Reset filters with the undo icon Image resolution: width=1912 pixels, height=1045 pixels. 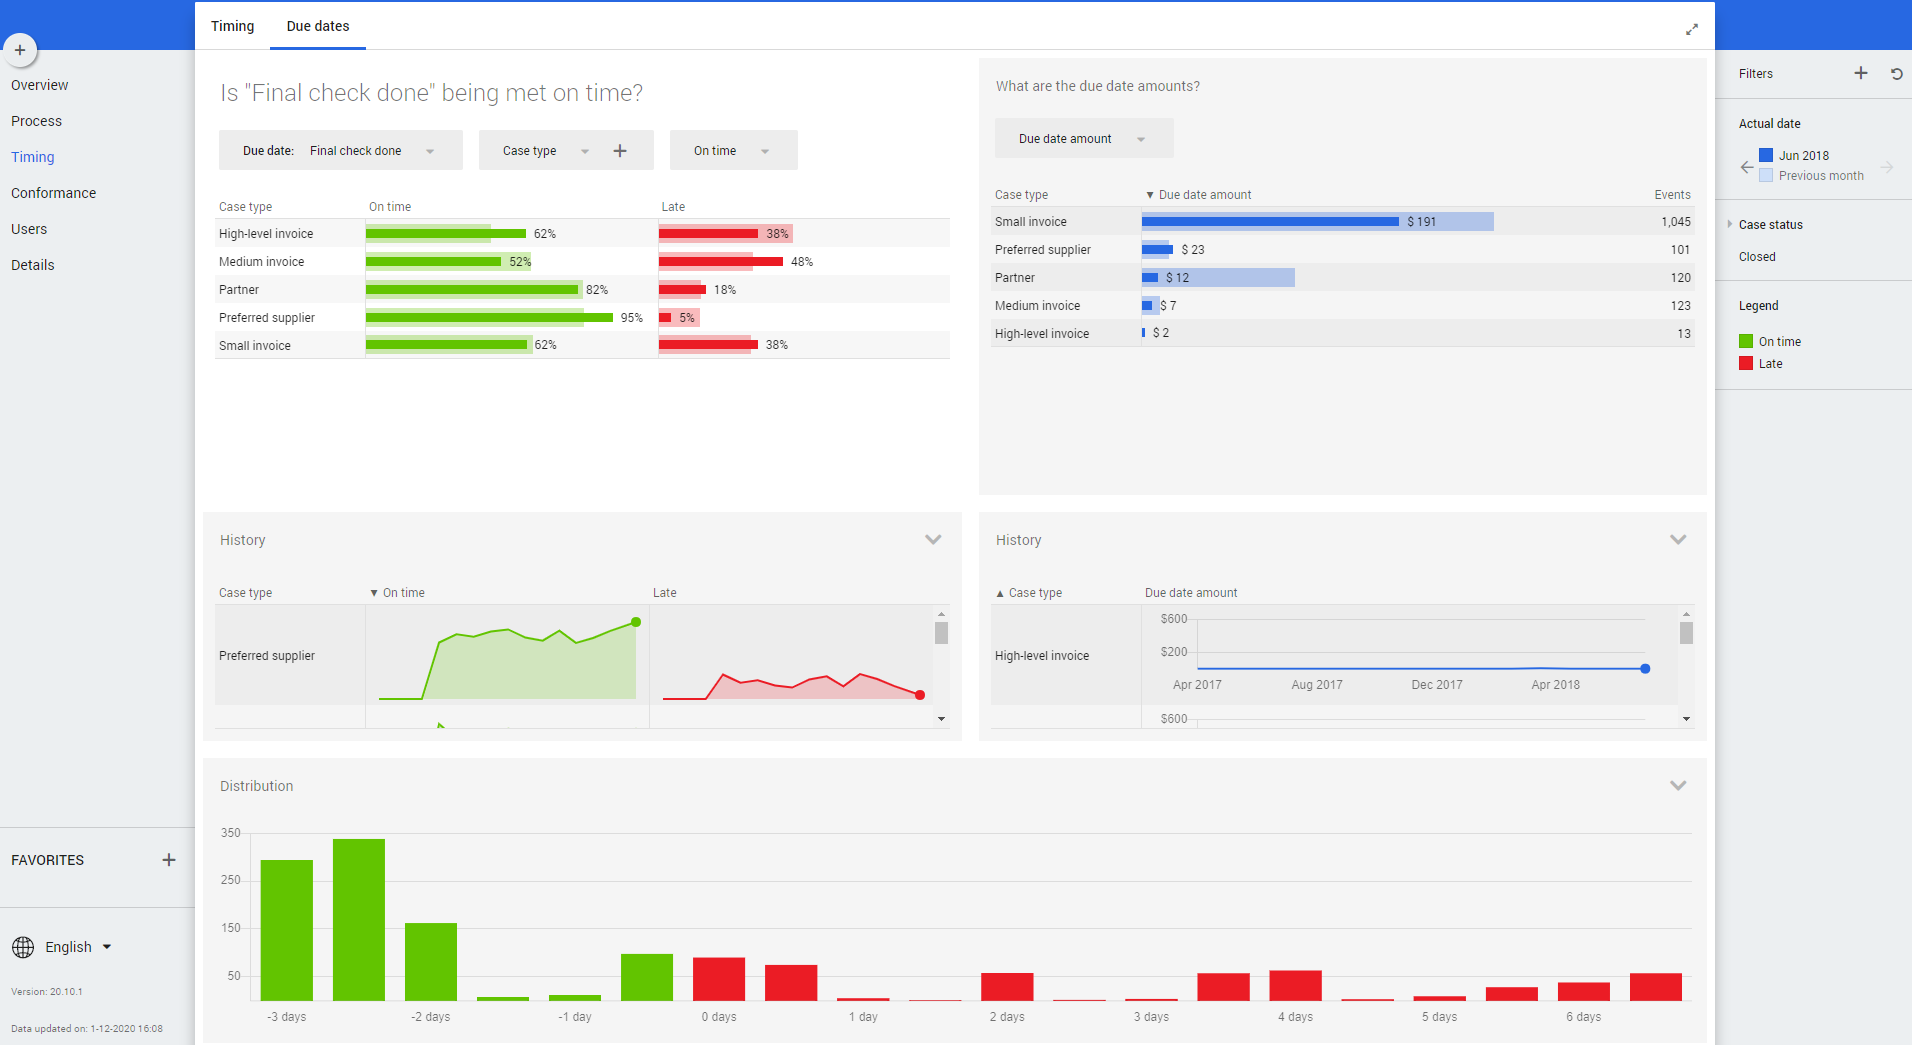1896,74
